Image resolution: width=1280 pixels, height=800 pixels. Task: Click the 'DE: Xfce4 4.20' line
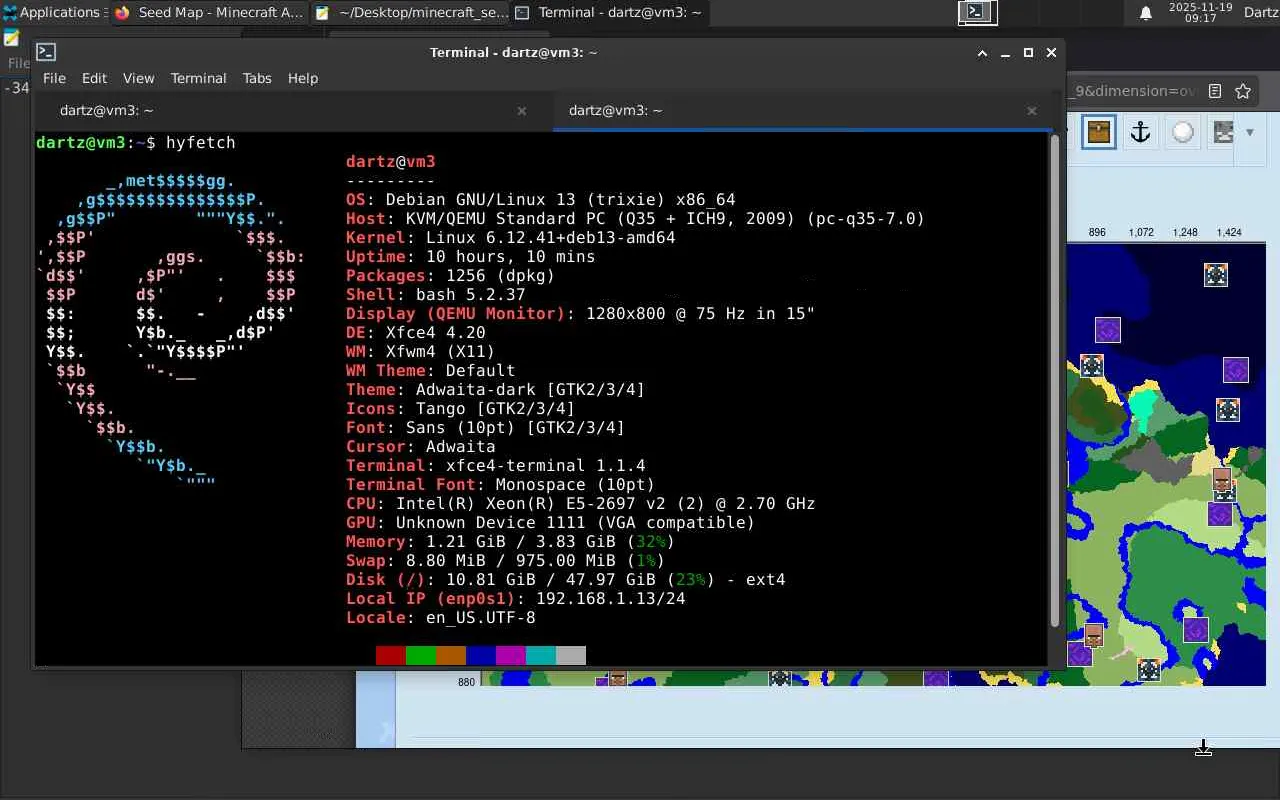tap(415, 333)
